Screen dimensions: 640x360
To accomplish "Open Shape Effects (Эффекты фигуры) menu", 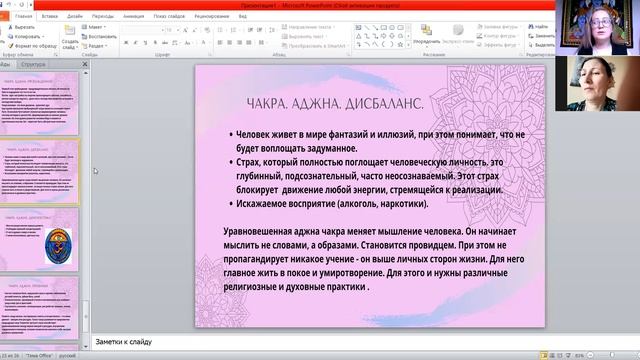I will point(498,45).
